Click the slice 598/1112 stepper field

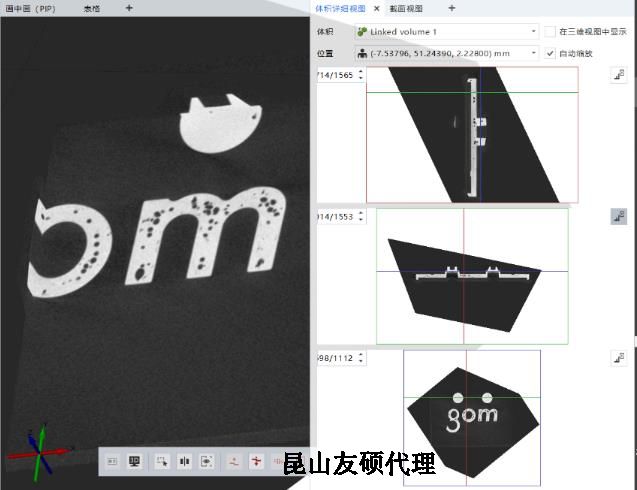tap(341, 358)
